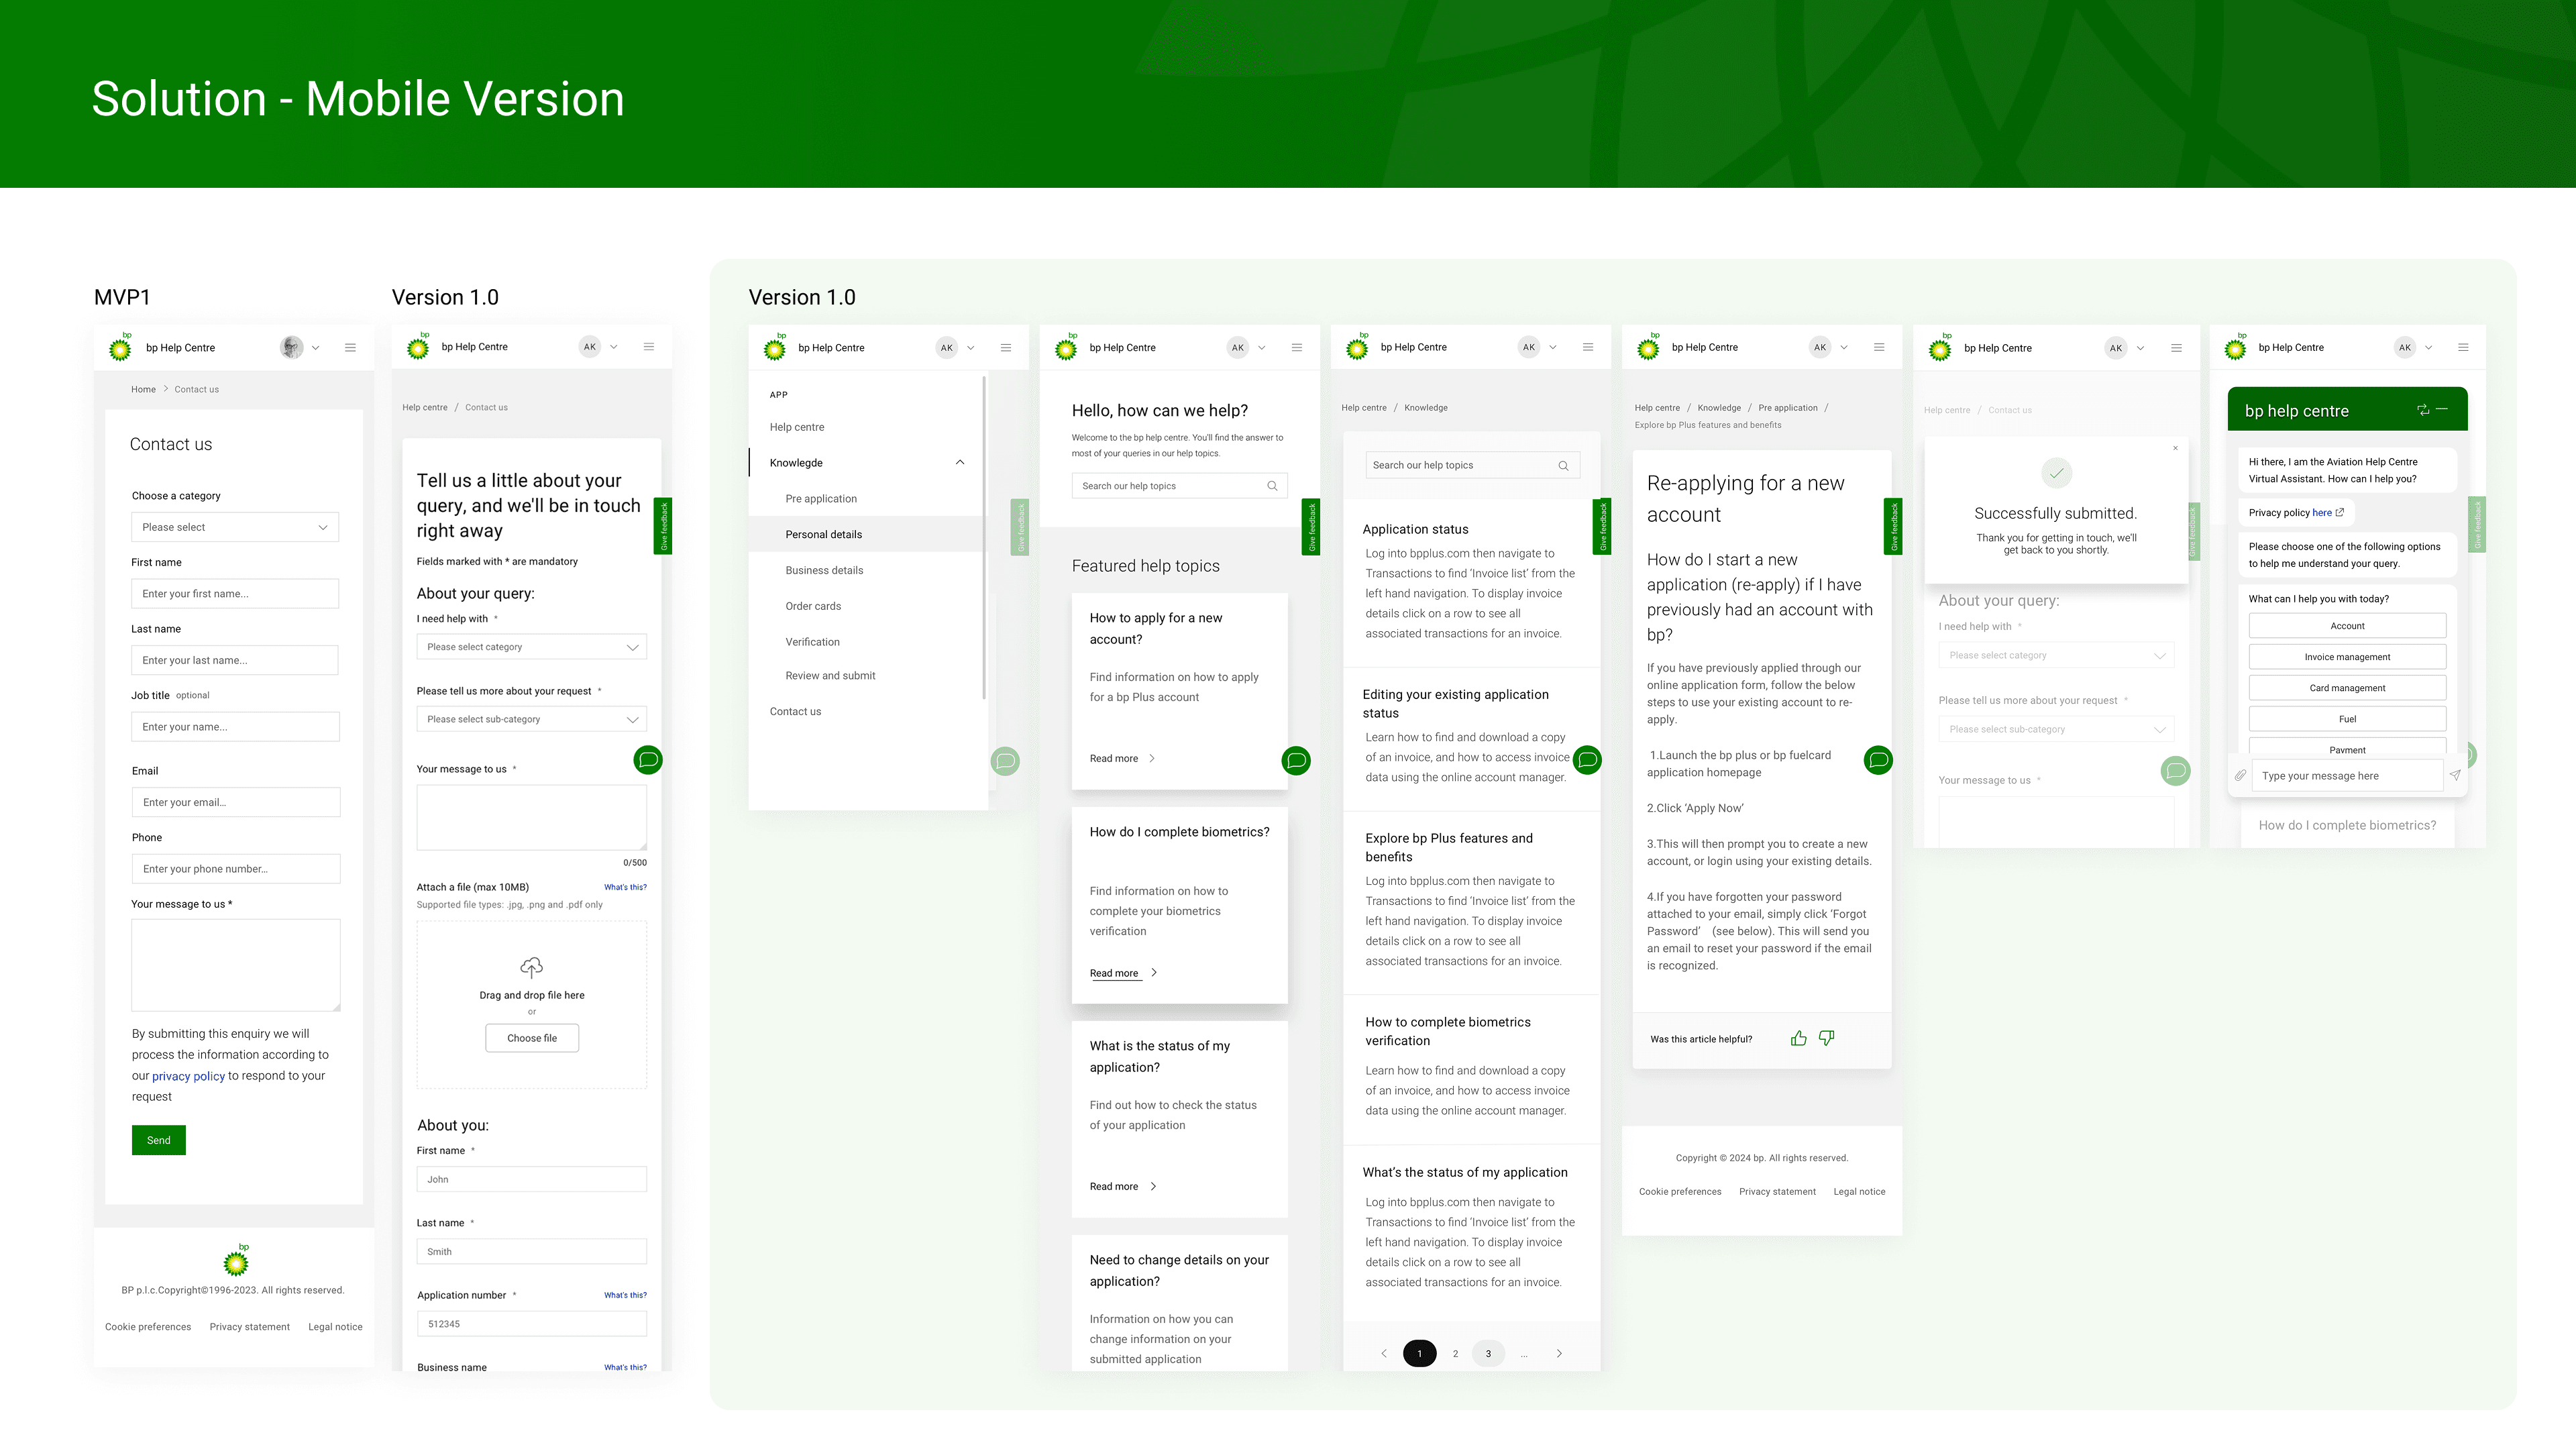The width and height of the screenshot is (2576, 1449).
Task: Open the Choose a category dropdown
Action: tap(235, 527)
